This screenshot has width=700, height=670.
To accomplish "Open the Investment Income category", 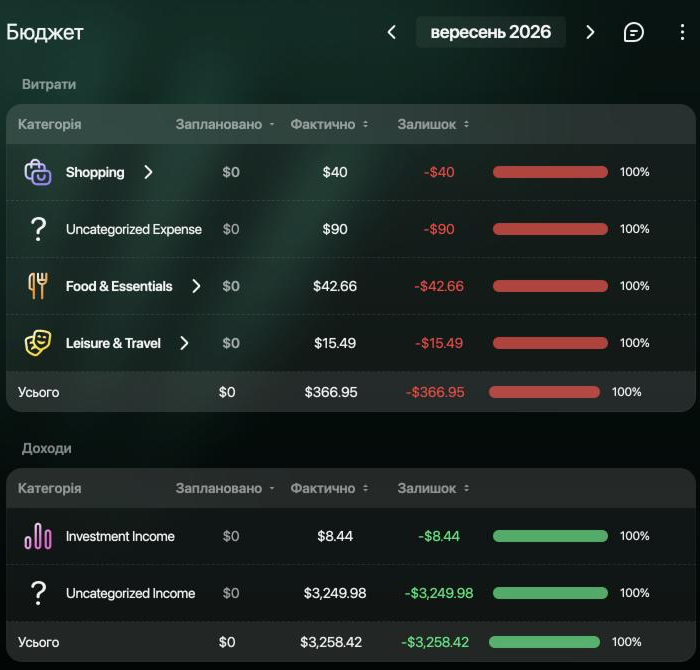I will [x=120, y=536].
